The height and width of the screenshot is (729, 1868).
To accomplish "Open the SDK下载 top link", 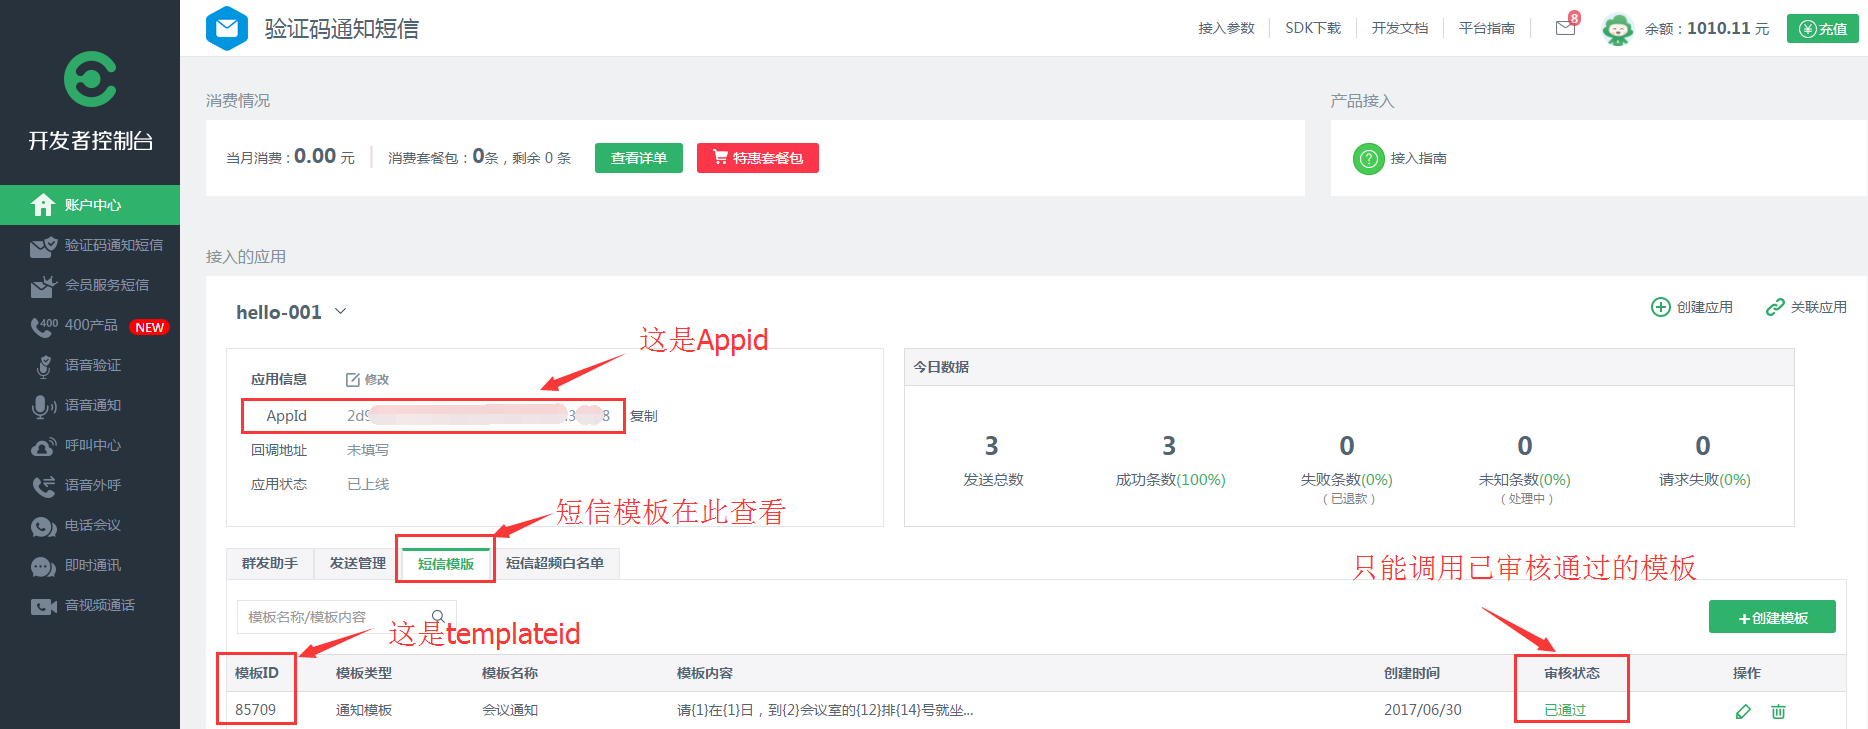I will coord(1313,28).
